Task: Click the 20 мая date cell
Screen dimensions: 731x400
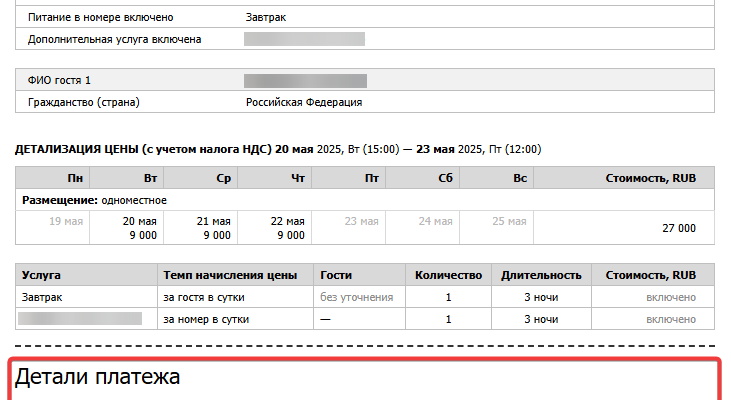Action: 141,221
